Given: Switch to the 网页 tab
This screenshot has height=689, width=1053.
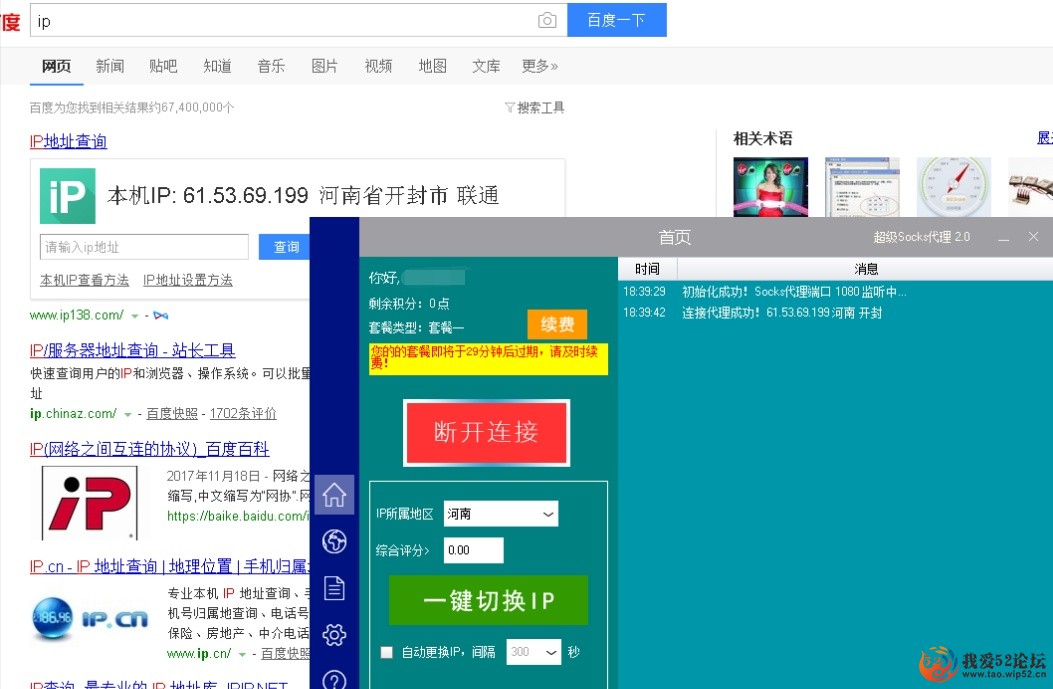Looking at the screenshot, I should tap(56, 66).
